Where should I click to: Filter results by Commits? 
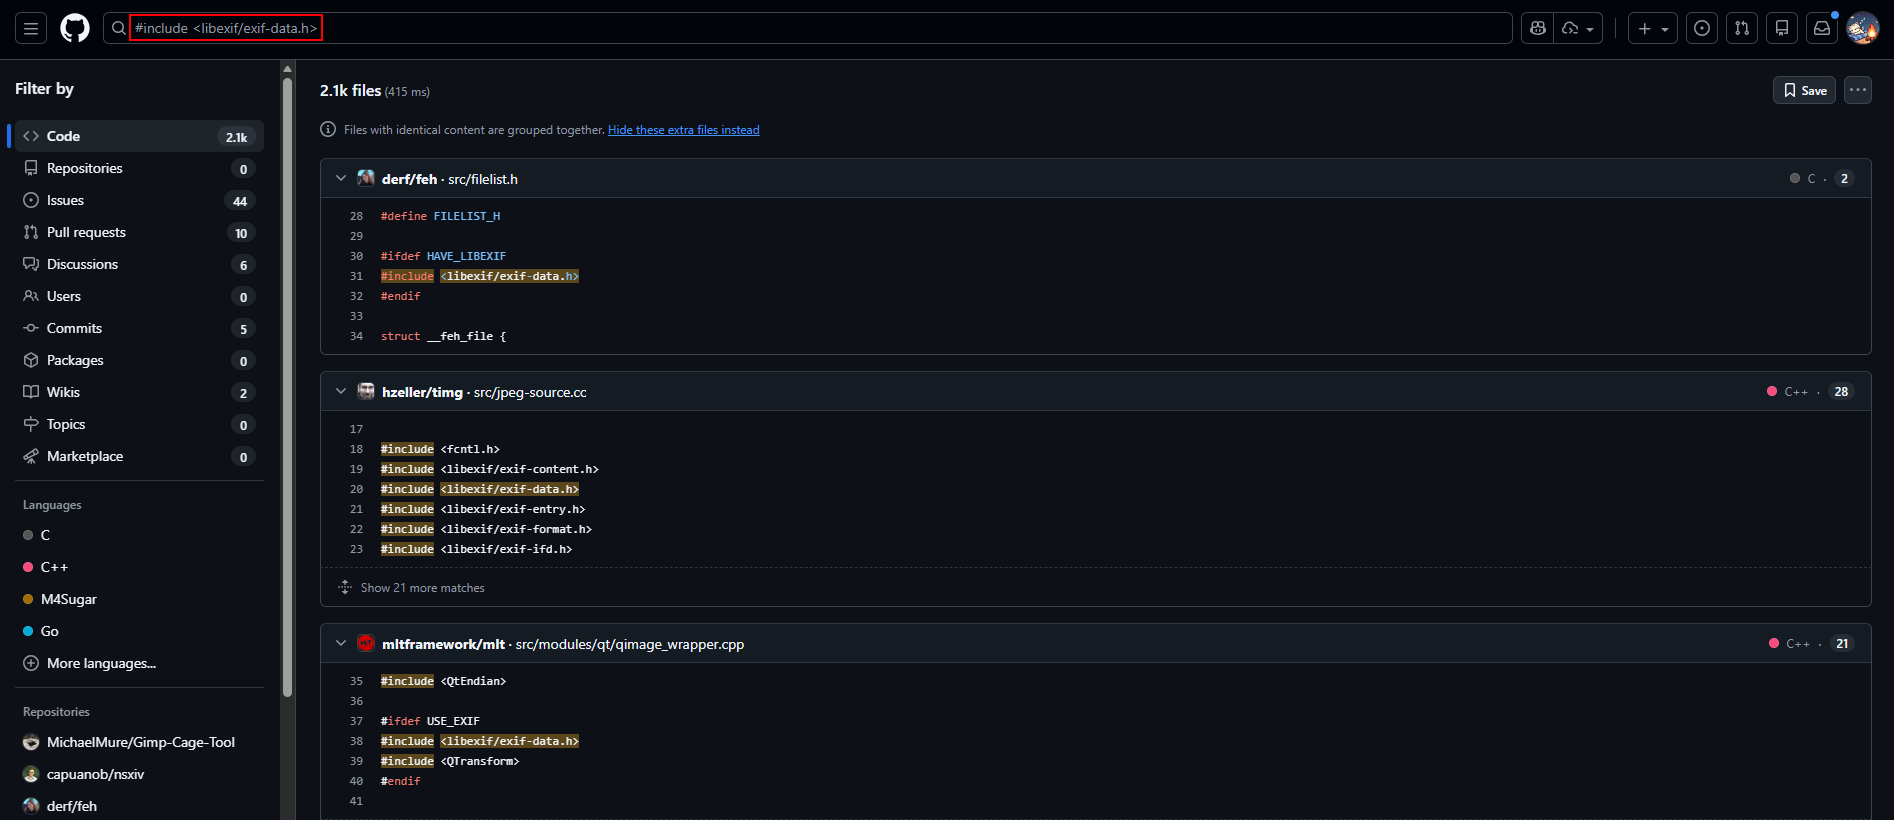pos(74,328)
